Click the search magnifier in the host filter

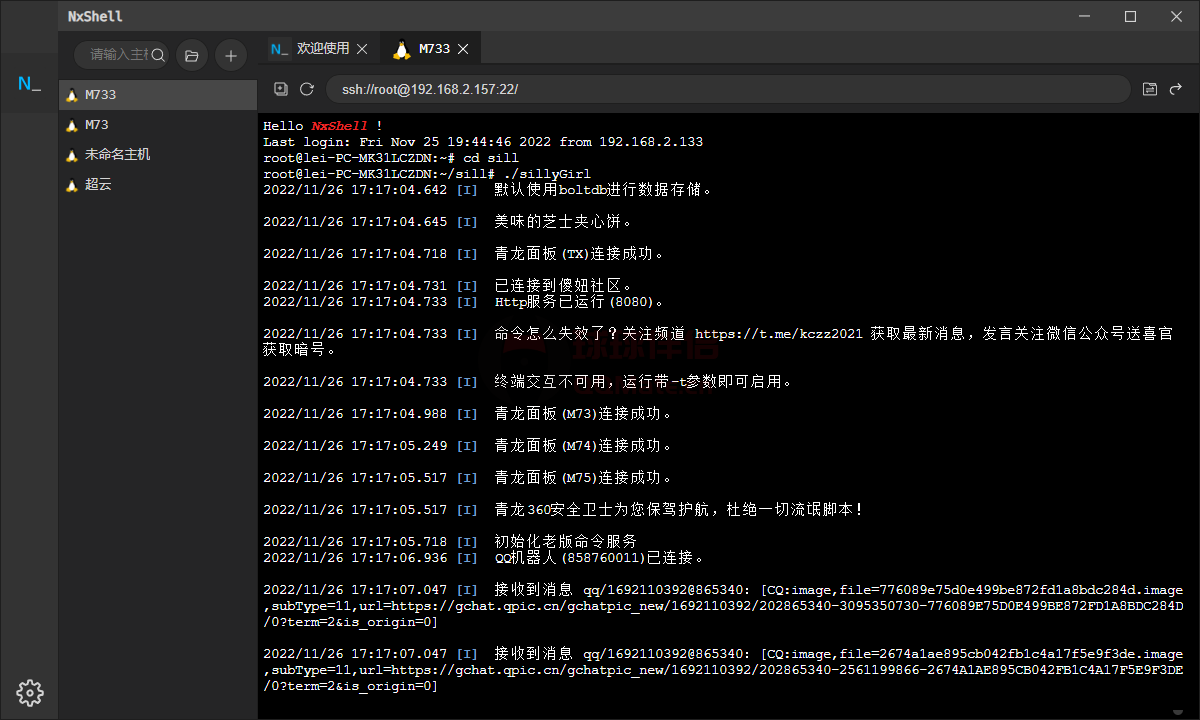[x=158, y=56]
